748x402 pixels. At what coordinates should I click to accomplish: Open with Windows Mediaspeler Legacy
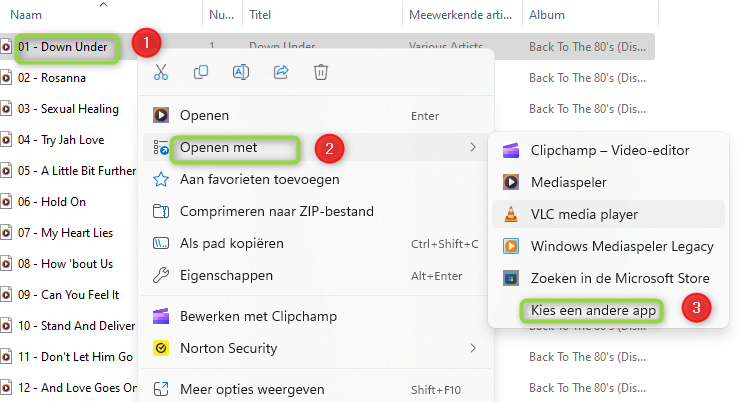tap(608, 246)
